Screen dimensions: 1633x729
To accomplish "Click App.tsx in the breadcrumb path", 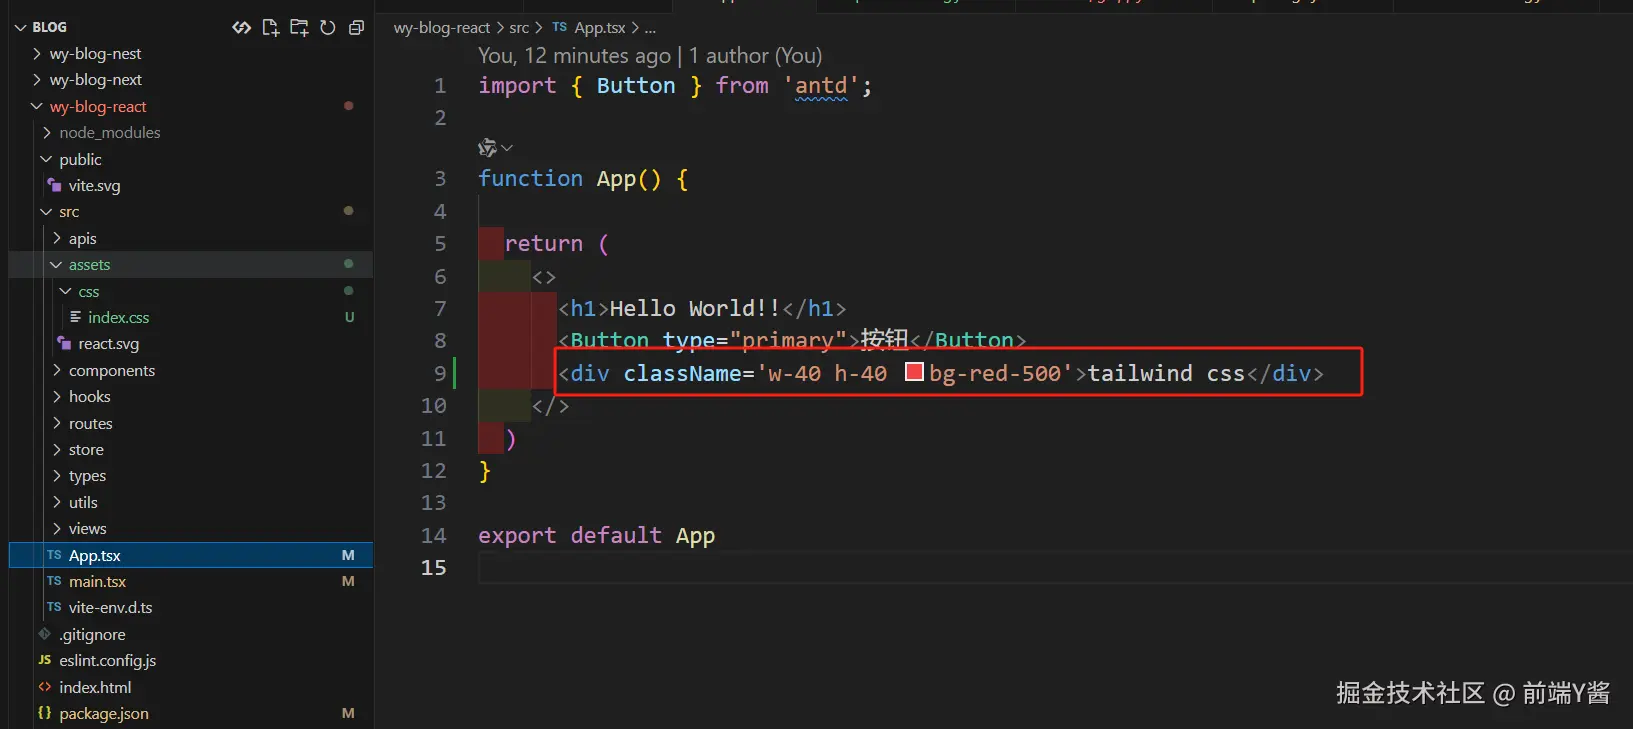I will click(600, 28).
